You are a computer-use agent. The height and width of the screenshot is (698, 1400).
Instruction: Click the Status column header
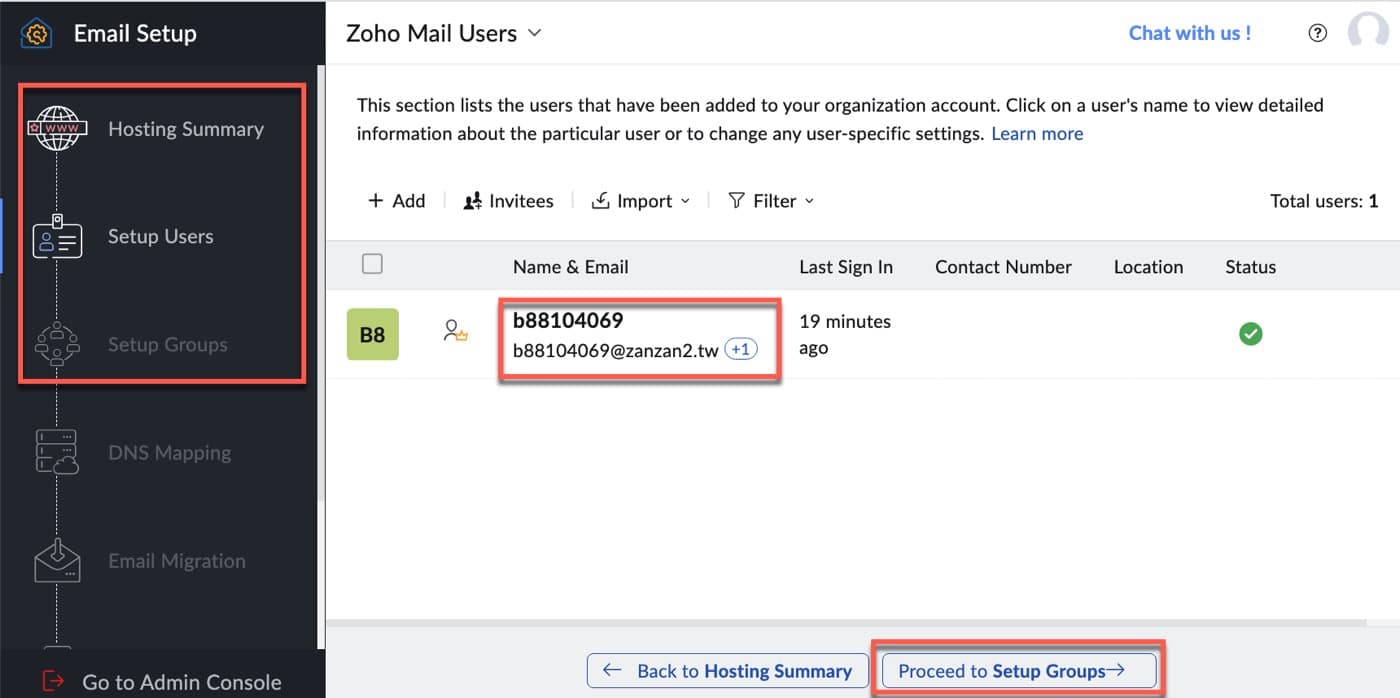point(1250,267)
